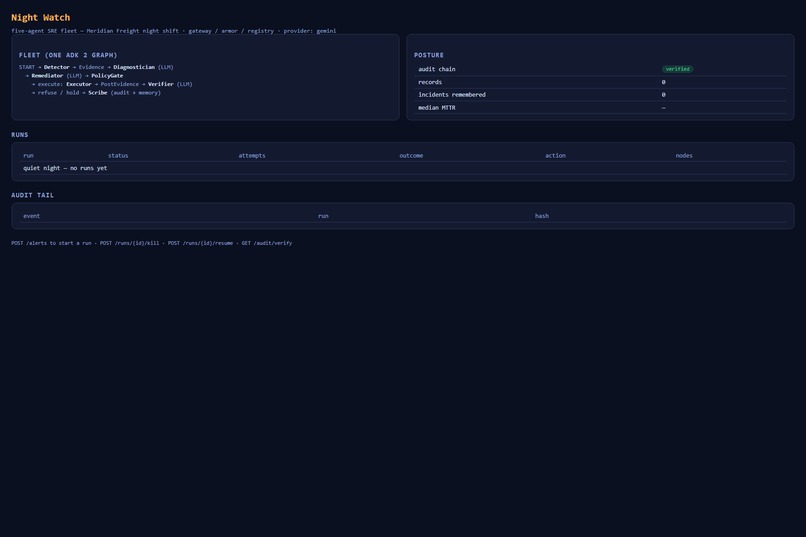Image resolution: width=806 pixels, height=537 pixels.
Task: Click 'POST /alerts to start a run' footer text
Action: 51,243
